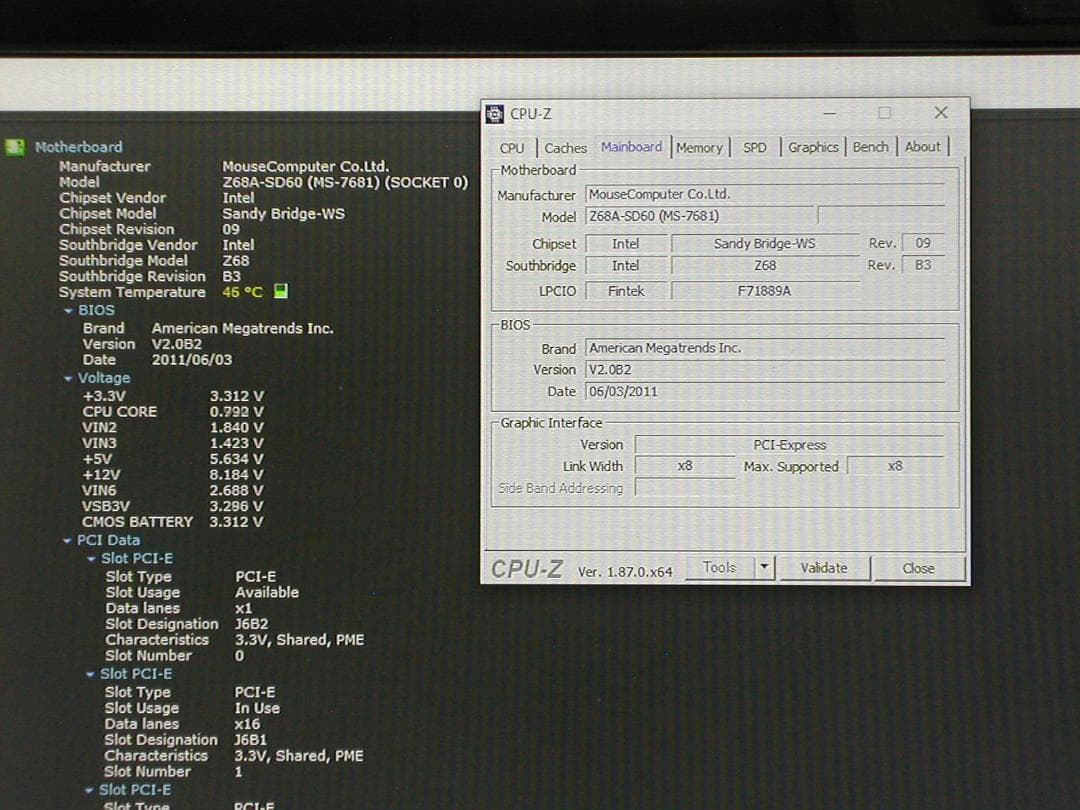The height and width of the screenshot is (810, 1080).
Task: Close CPU-Z with the title bar X
Action: (x=941, y=113)
